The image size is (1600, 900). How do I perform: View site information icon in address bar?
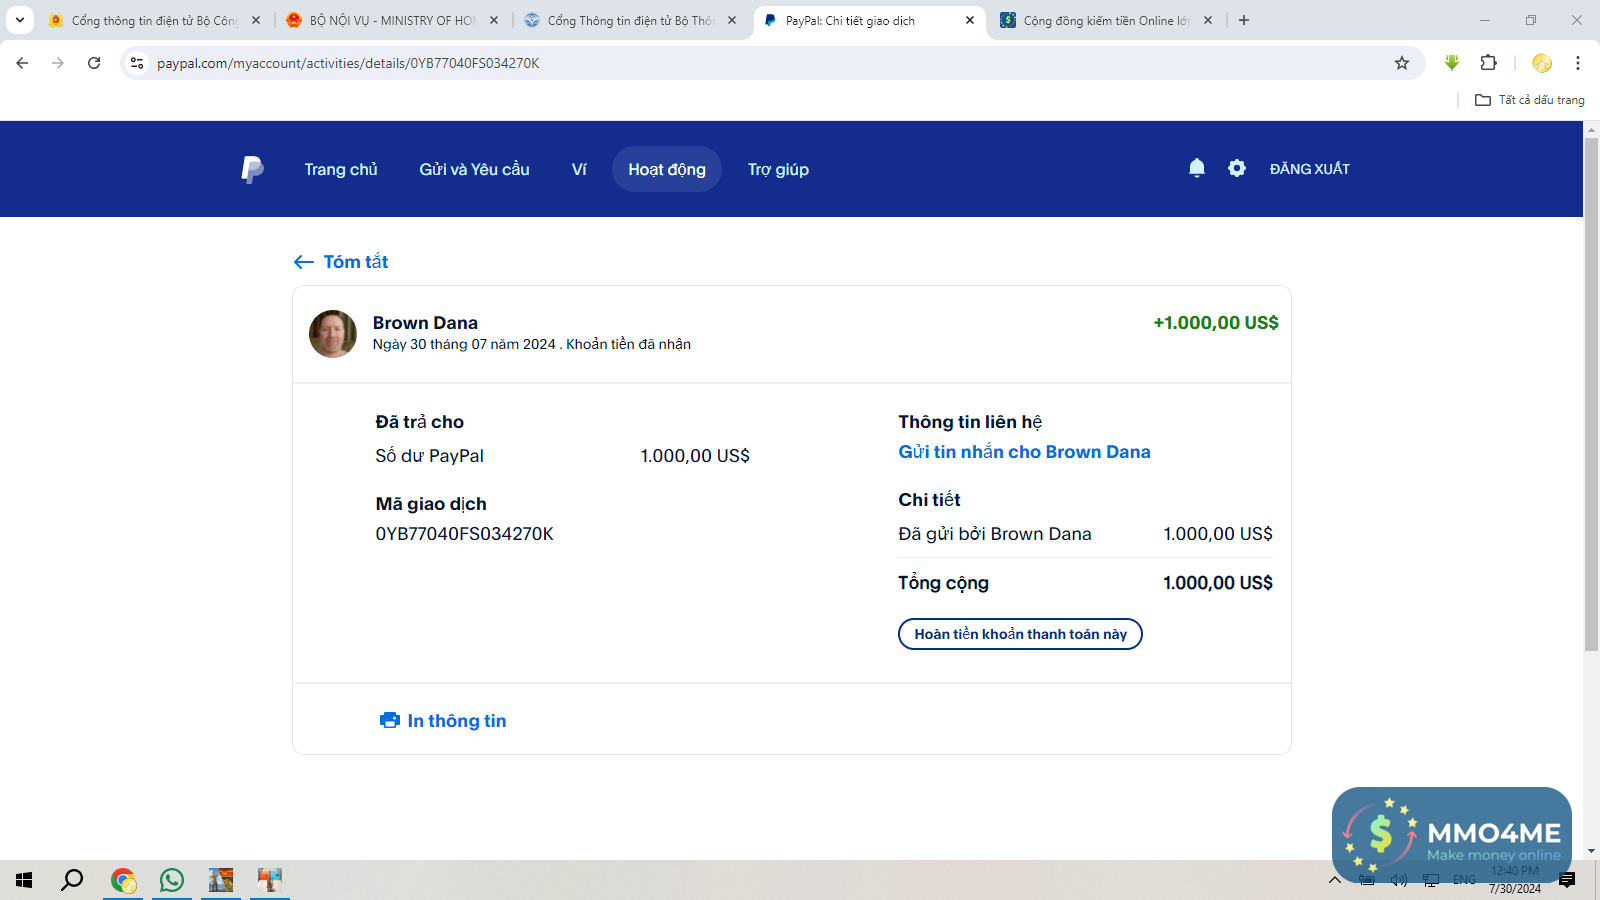pos(137,63)
